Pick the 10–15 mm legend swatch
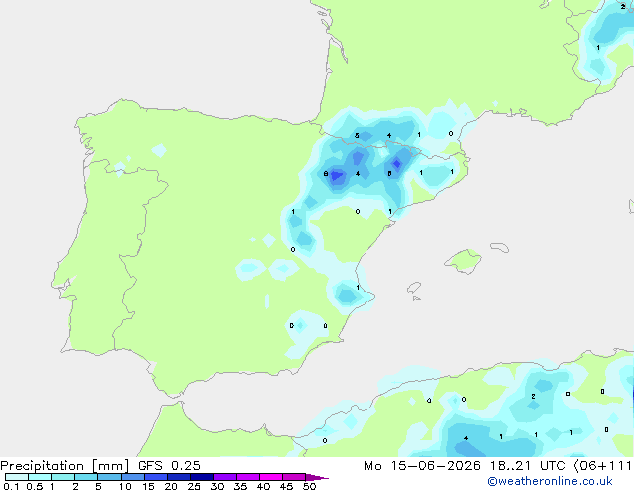This screenshot has width=634, height=490. click(133, 477)
